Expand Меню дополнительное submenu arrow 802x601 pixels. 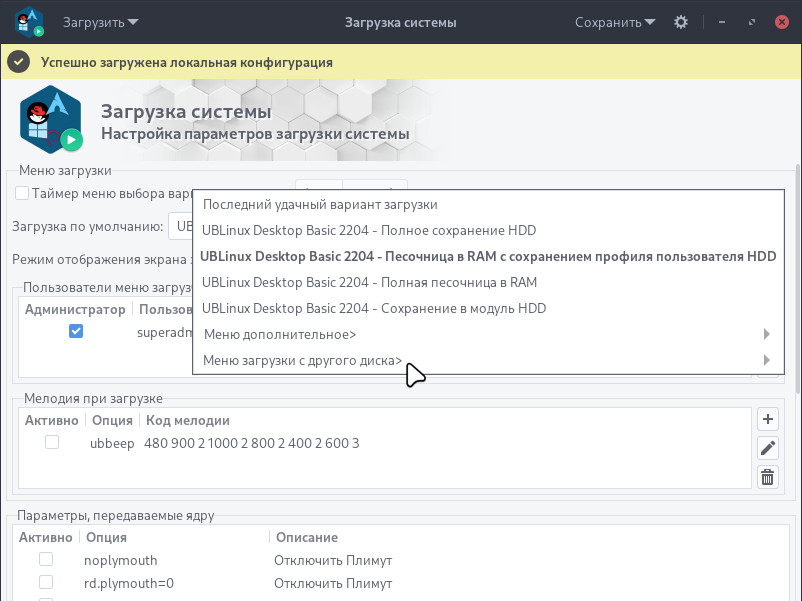(x=766, y=334)
